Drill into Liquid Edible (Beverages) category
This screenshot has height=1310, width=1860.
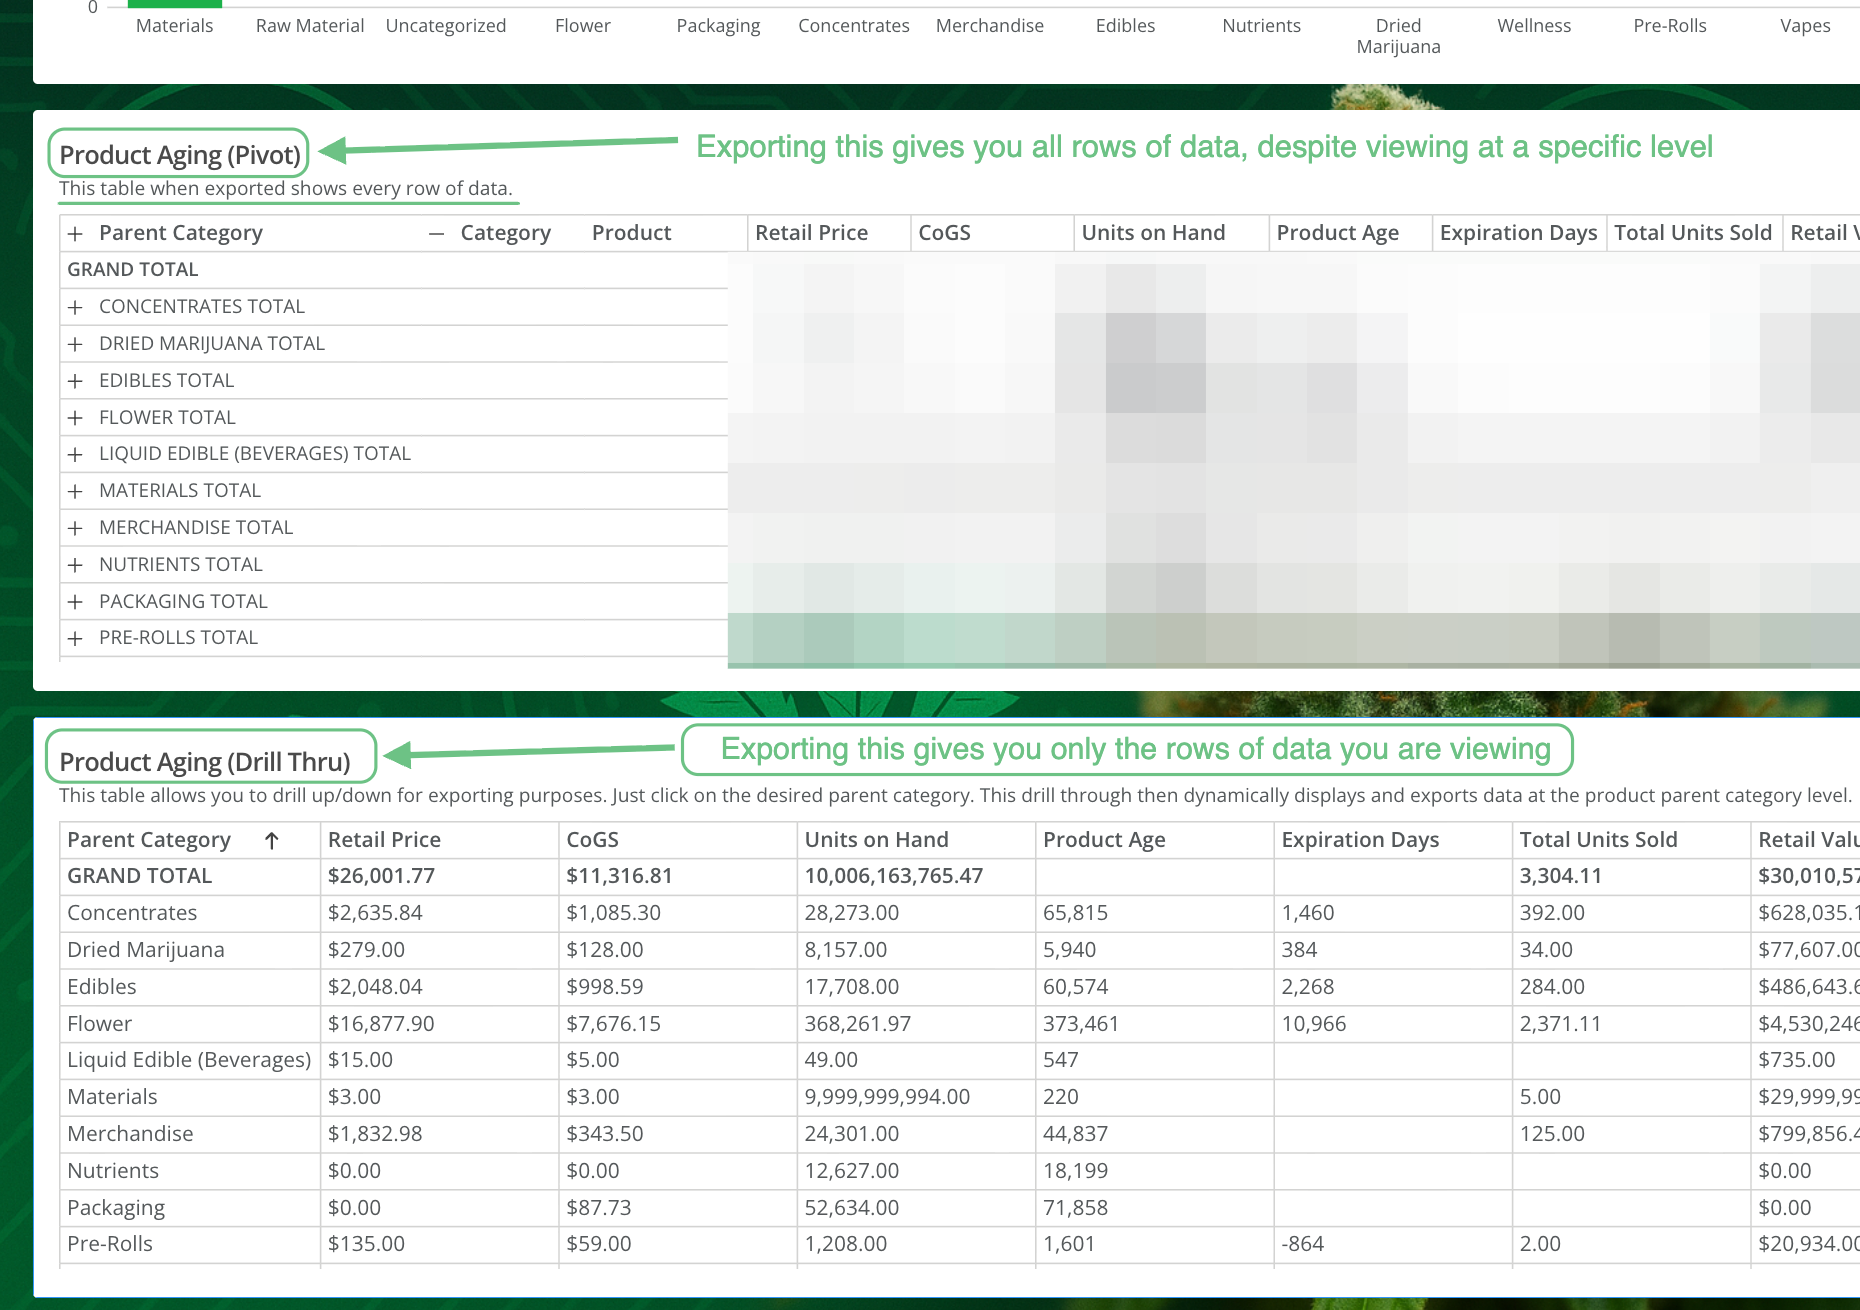189,1060
